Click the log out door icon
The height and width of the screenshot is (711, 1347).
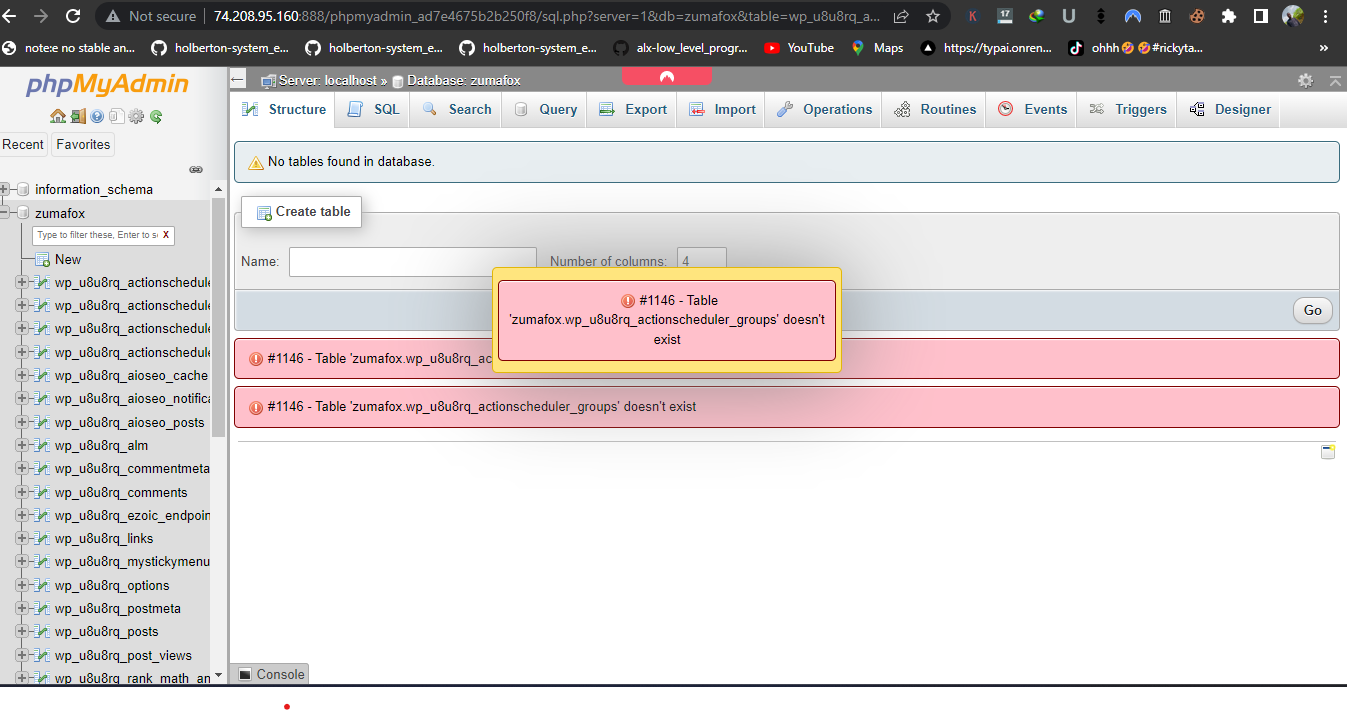(77, 117)
